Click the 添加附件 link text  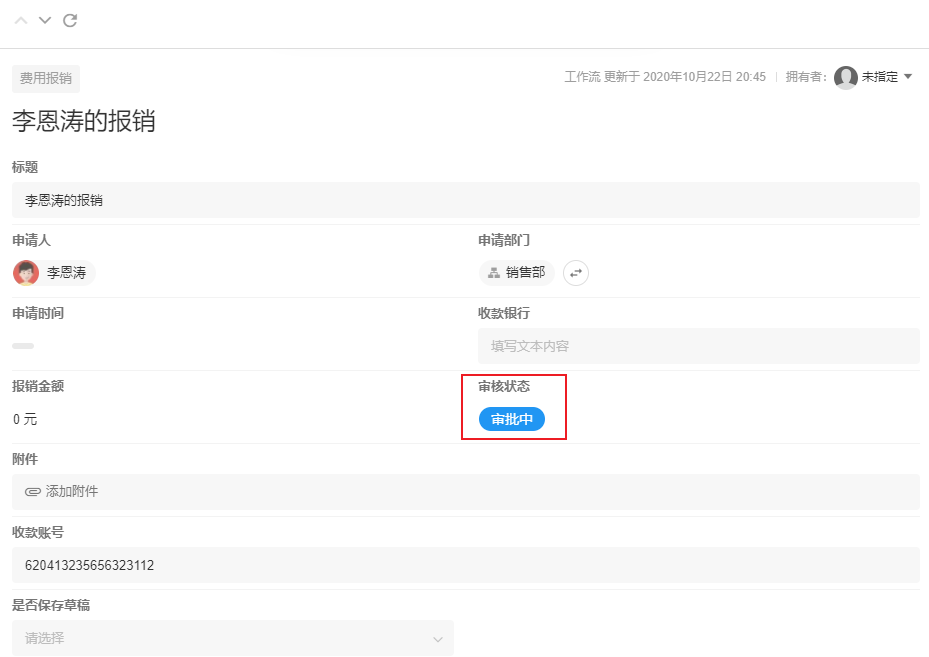(x=72, y=492)
